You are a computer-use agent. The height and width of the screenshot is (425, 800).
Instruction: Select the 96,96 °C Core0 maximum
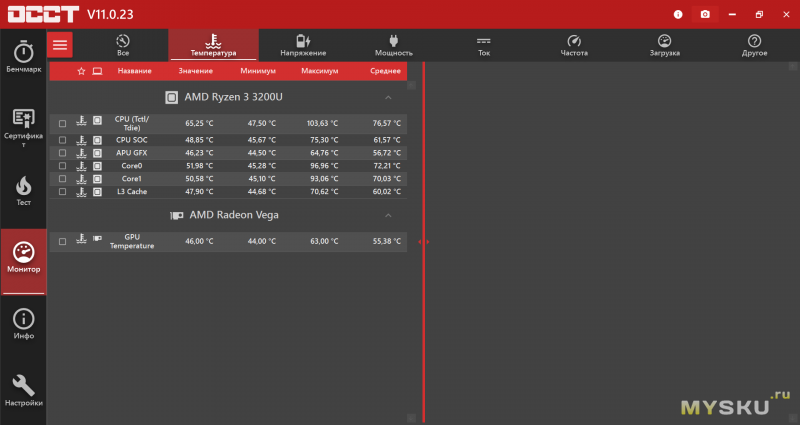(x=324, y=166)
